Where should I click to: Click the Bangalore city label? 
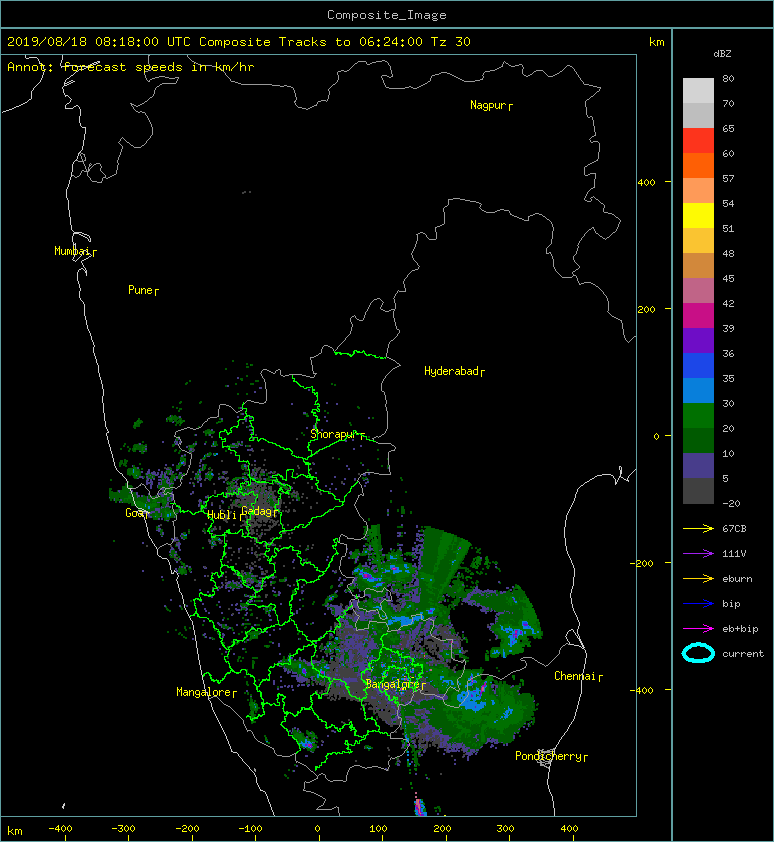coord(392,684)
